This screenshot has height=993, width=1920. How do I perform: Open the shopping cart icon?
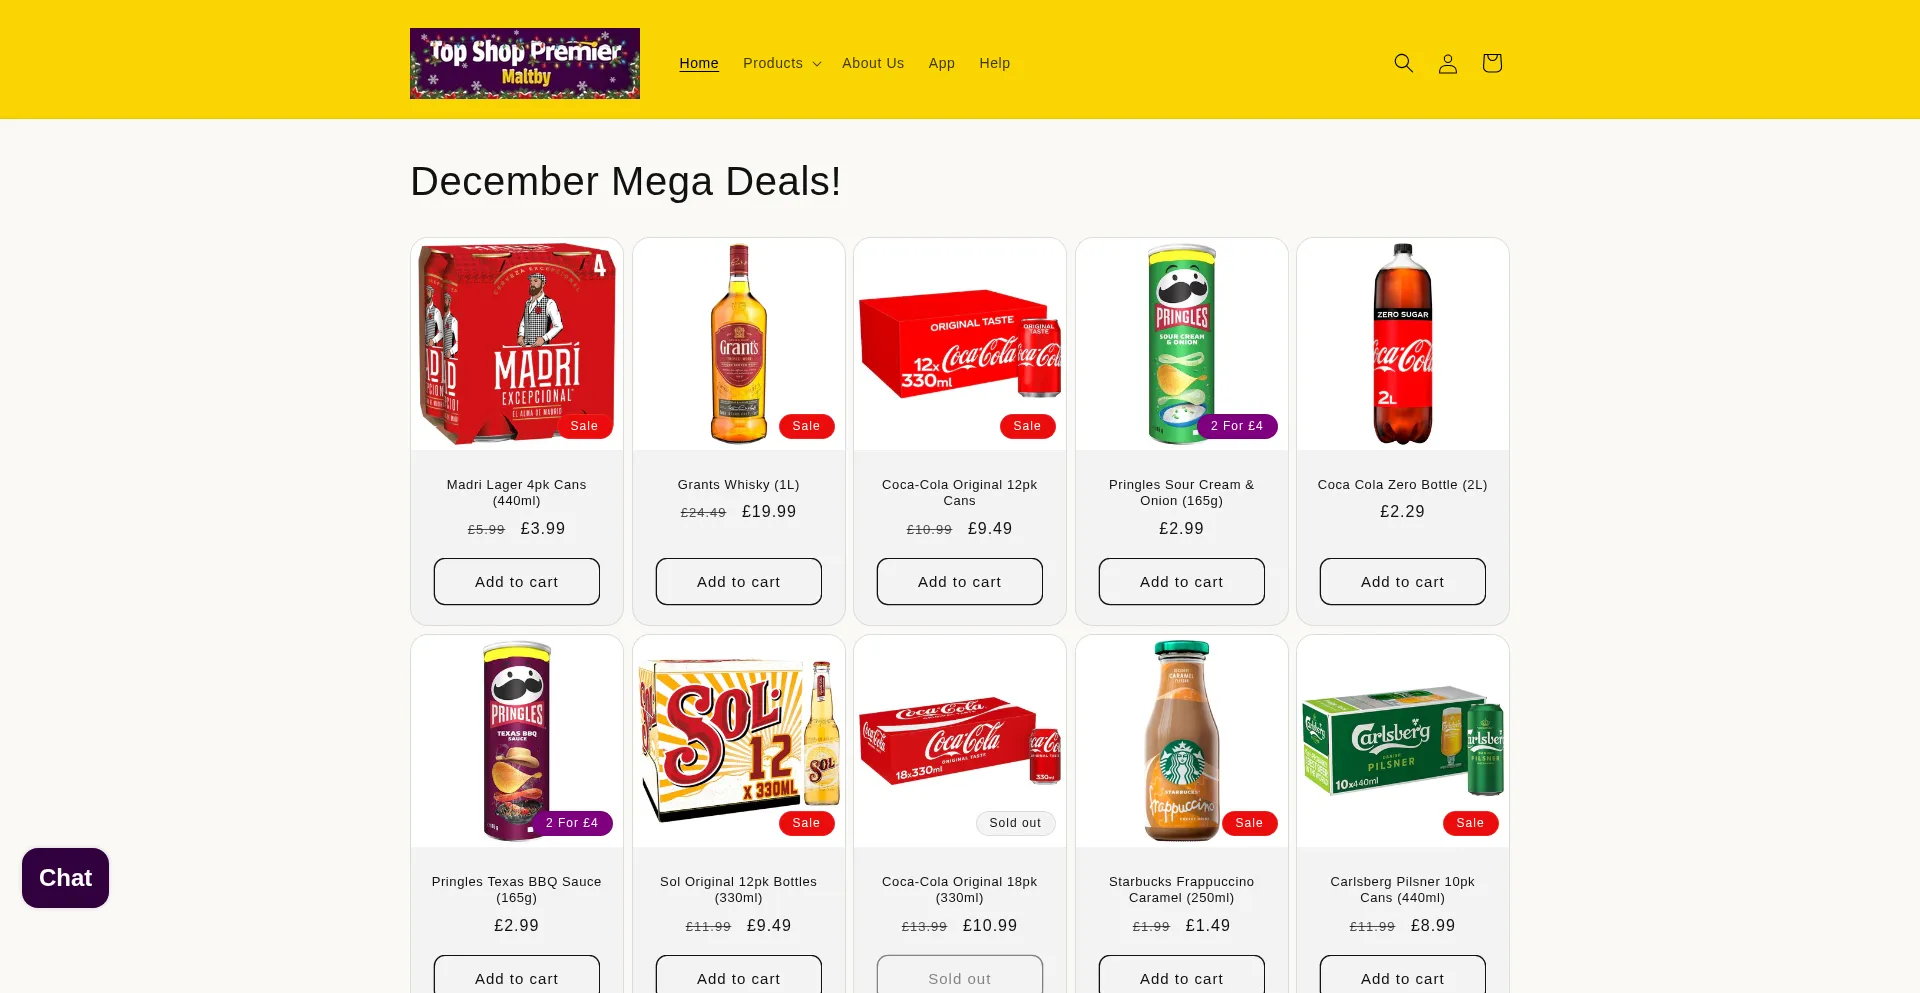click(1491, 63)
